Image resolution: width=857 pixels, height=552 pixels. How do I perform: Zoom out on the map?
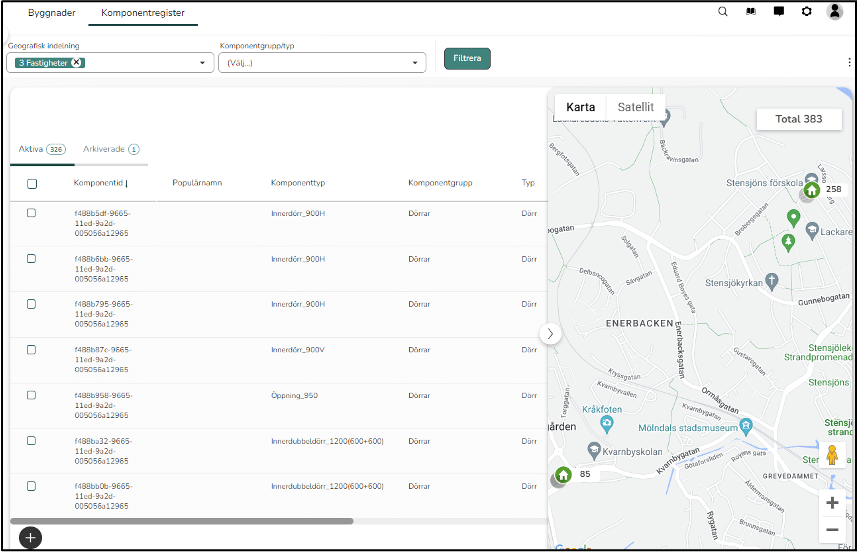(832, 530)
